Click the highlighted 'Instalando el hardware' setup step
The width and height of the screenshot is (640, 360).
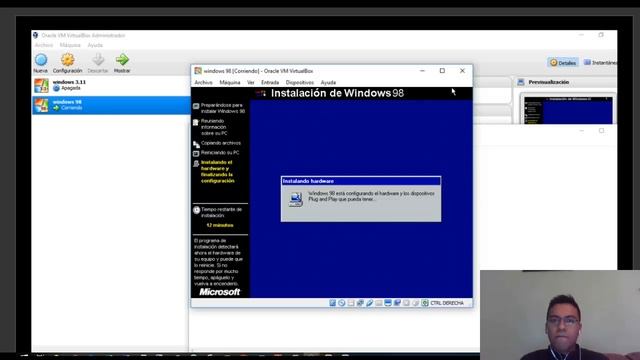point(218,171)
